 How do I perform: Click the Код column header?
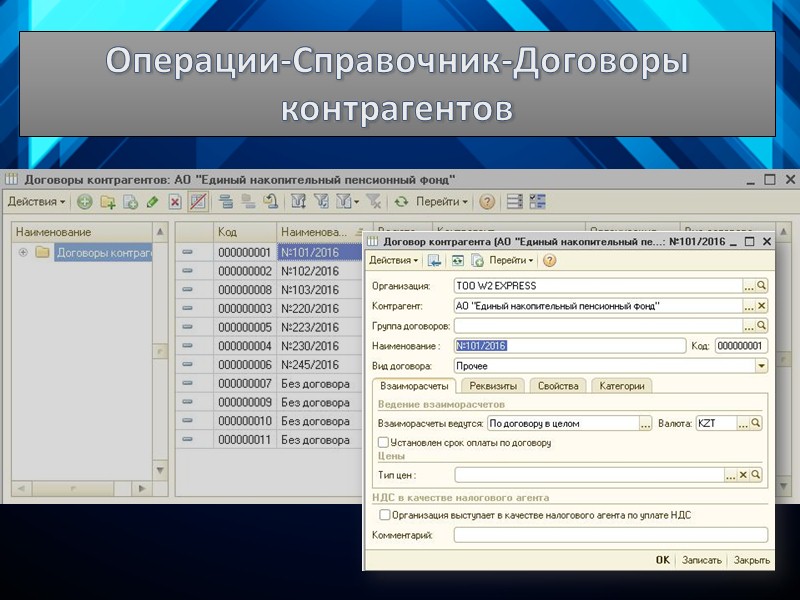244,232
